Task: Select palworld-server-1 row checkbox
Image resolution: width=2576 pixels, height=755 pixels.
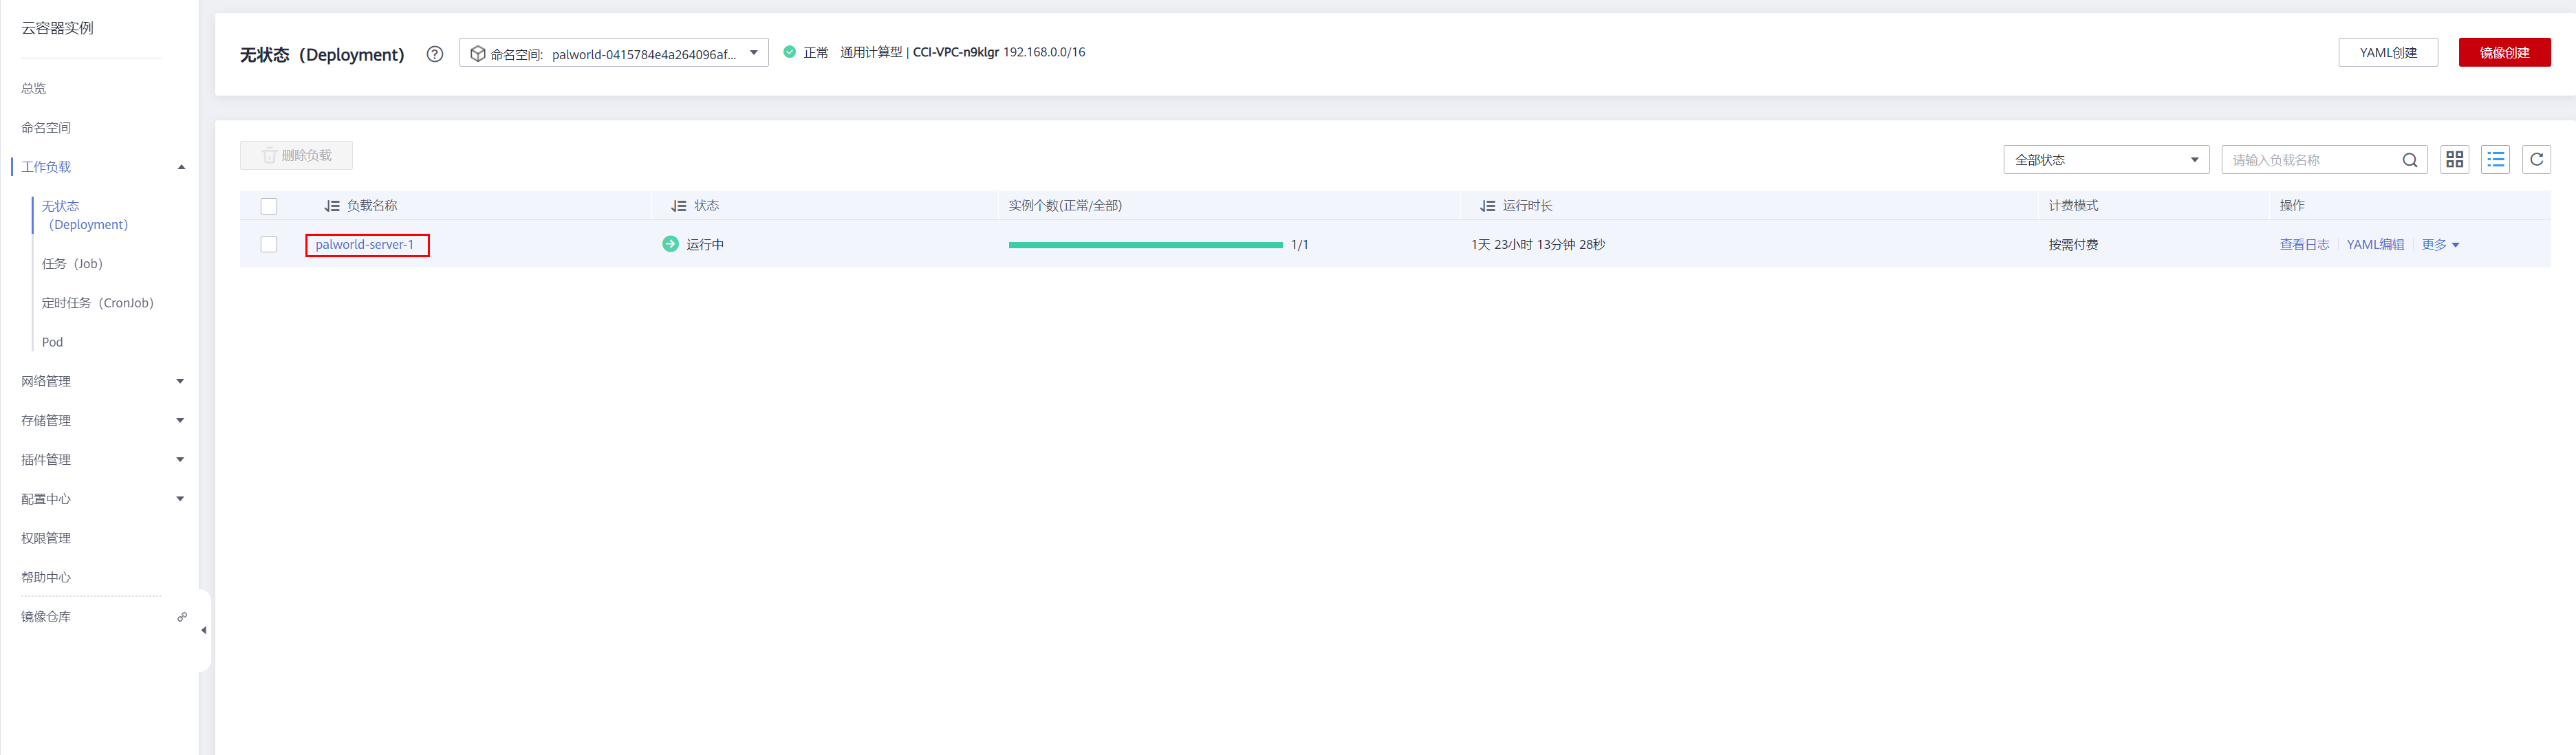Action: coord(269,244)
